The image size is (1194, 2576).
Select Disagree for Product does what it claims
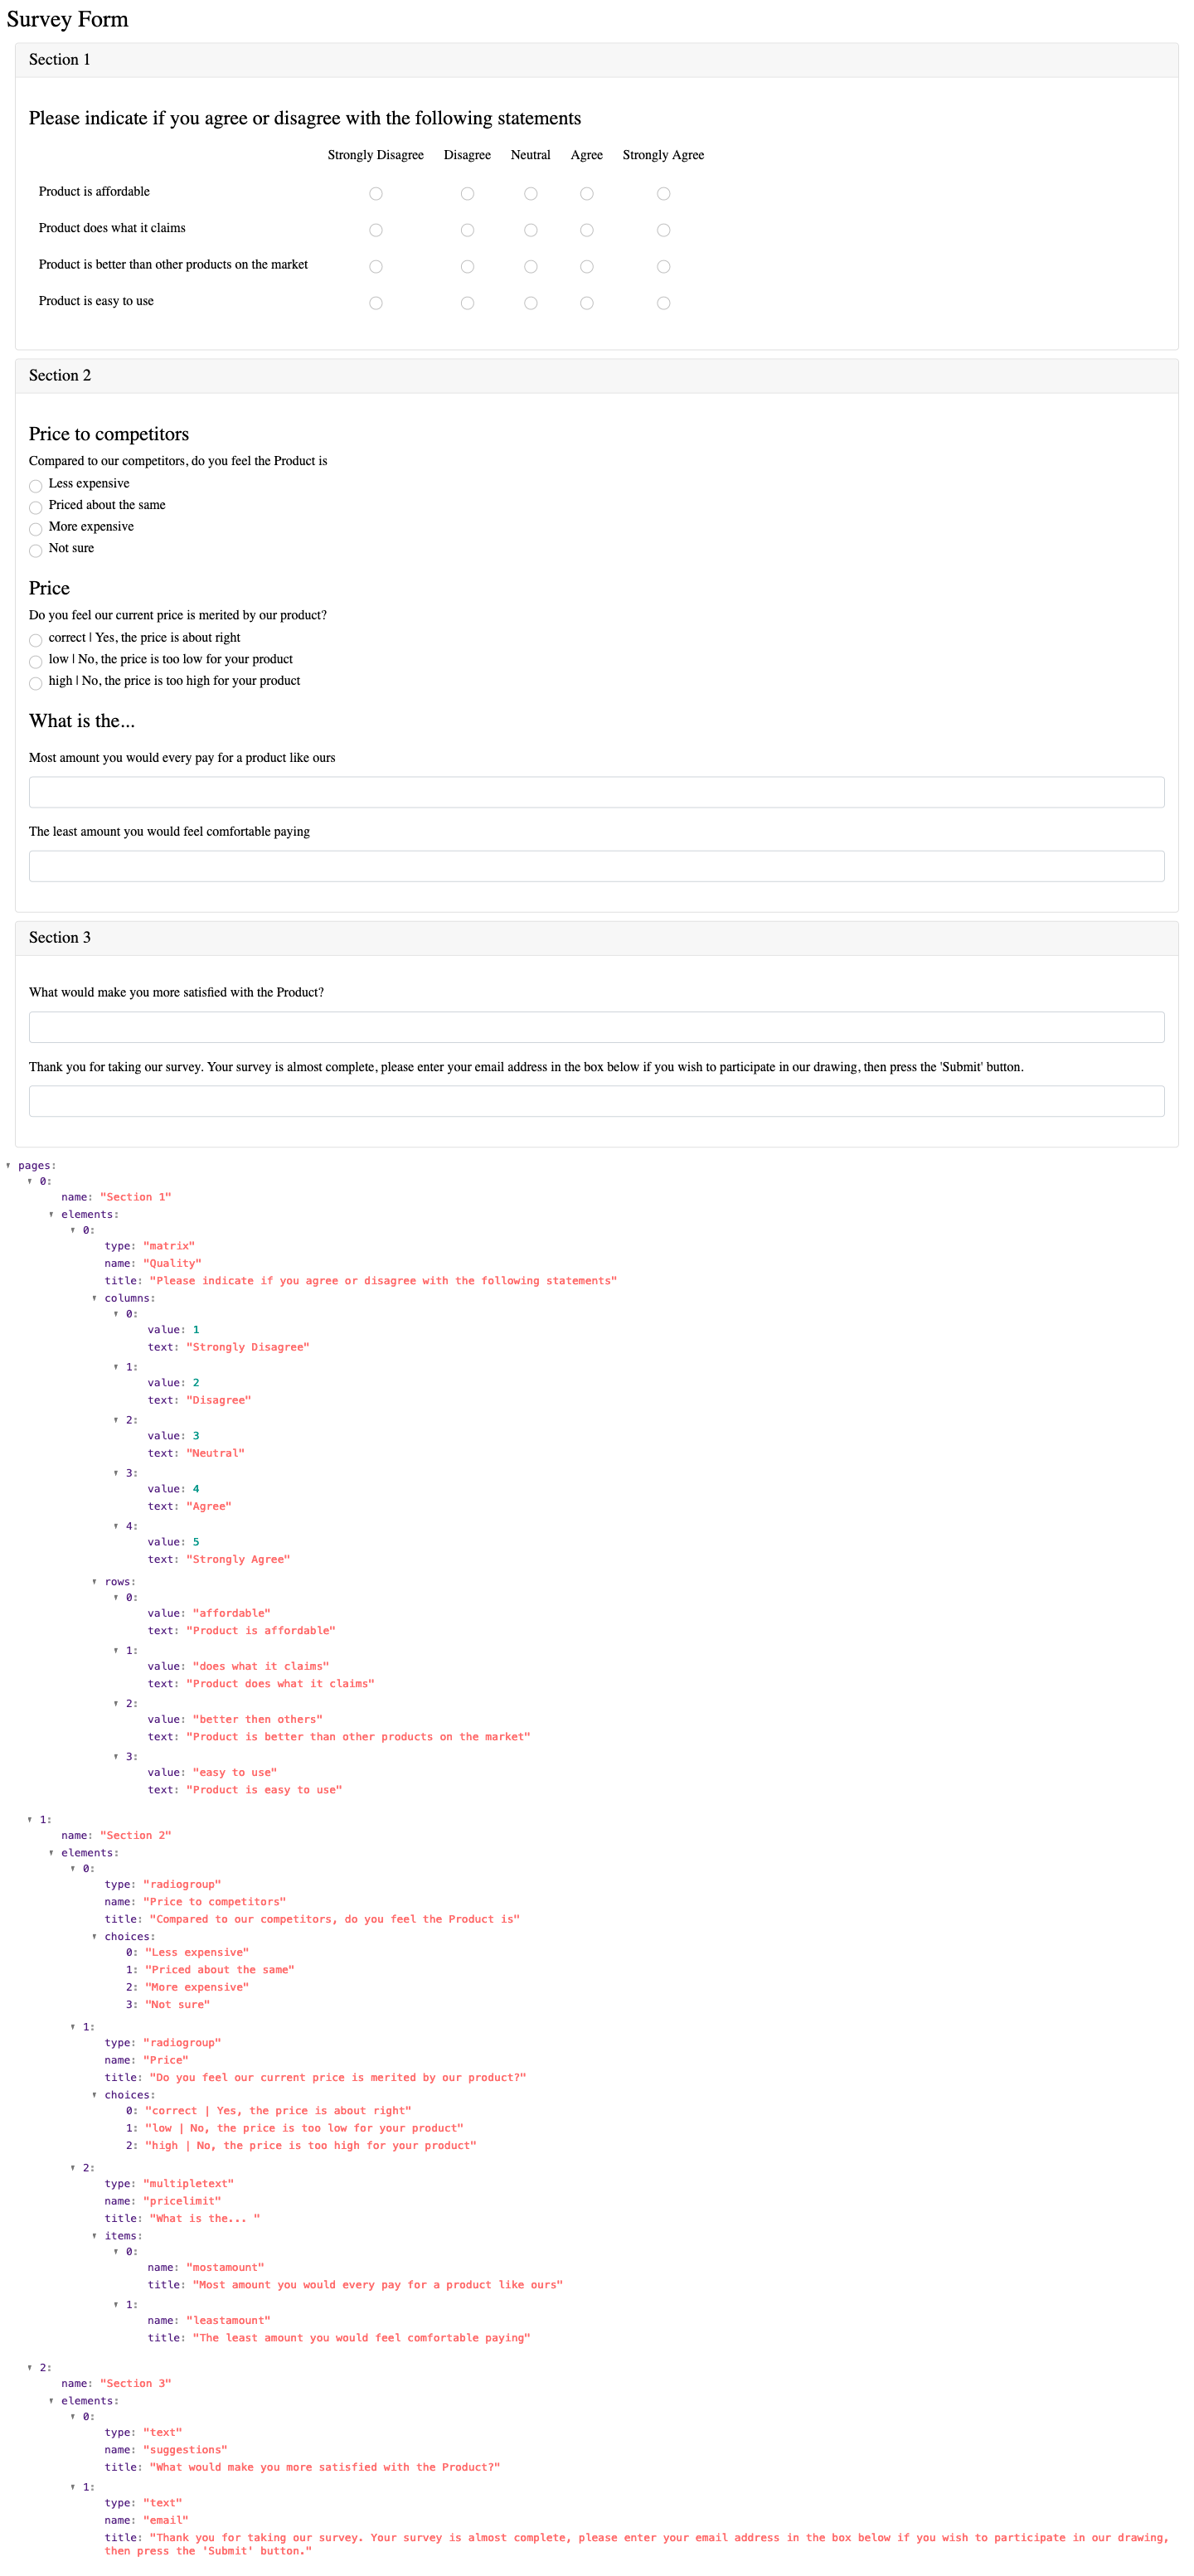(467, 230)
